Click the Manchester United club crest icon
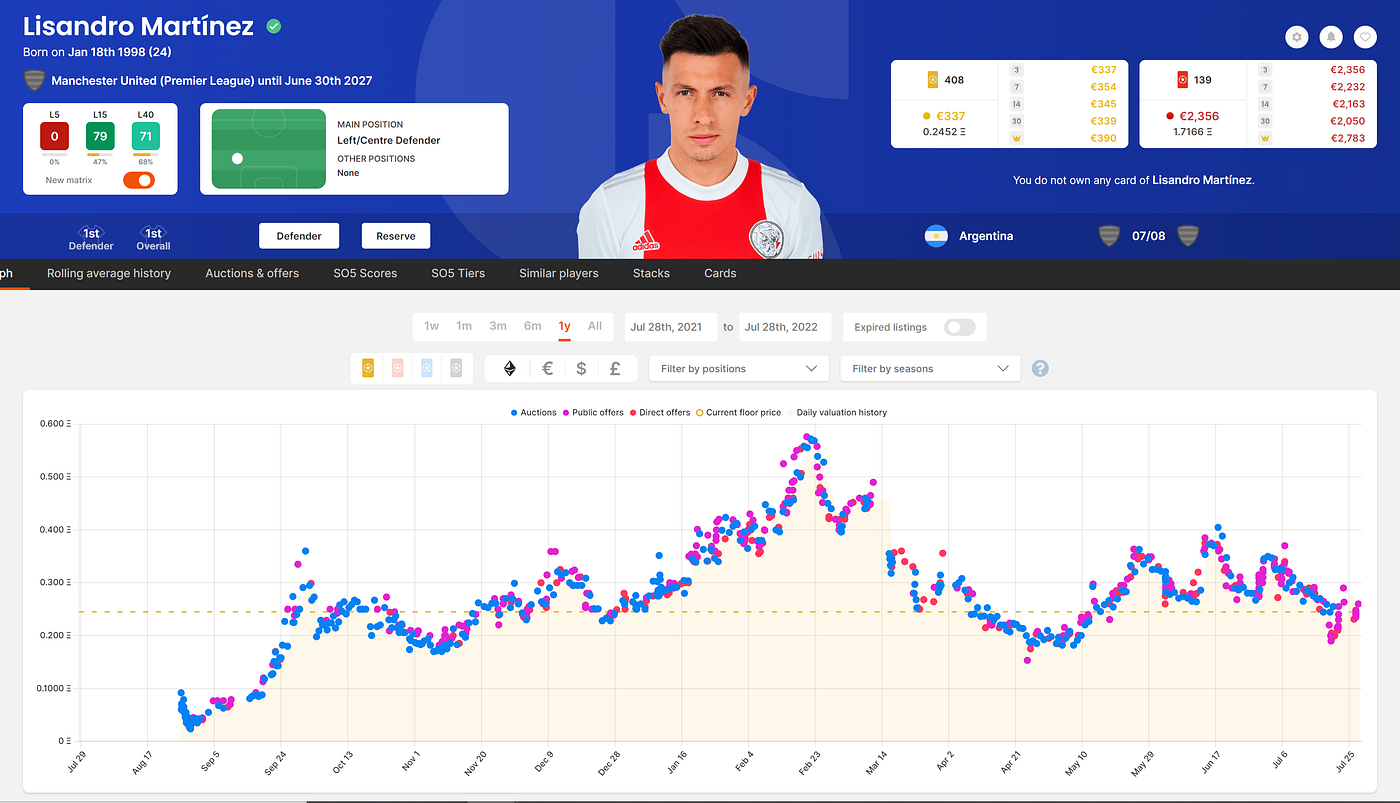Screen dimensions: 1400x803 [34, 80]
